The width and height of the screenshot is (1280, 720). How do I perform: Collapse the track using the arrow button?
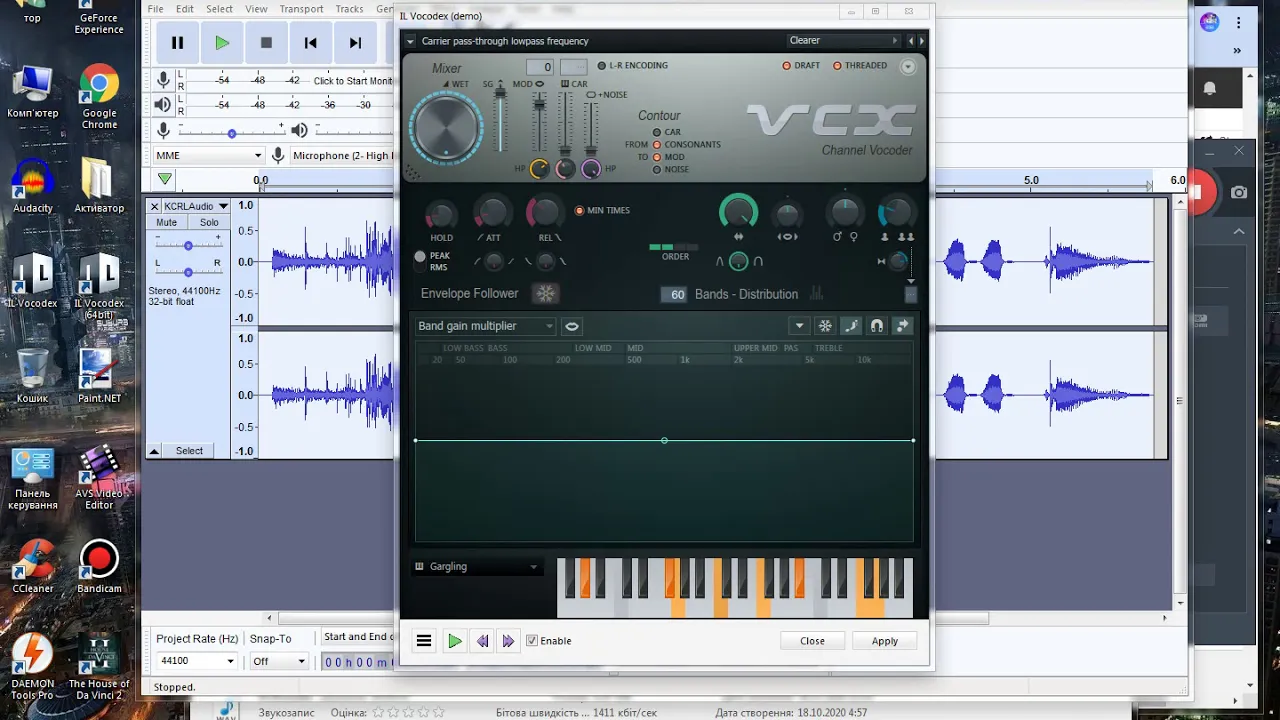click(x=155, y=451)
